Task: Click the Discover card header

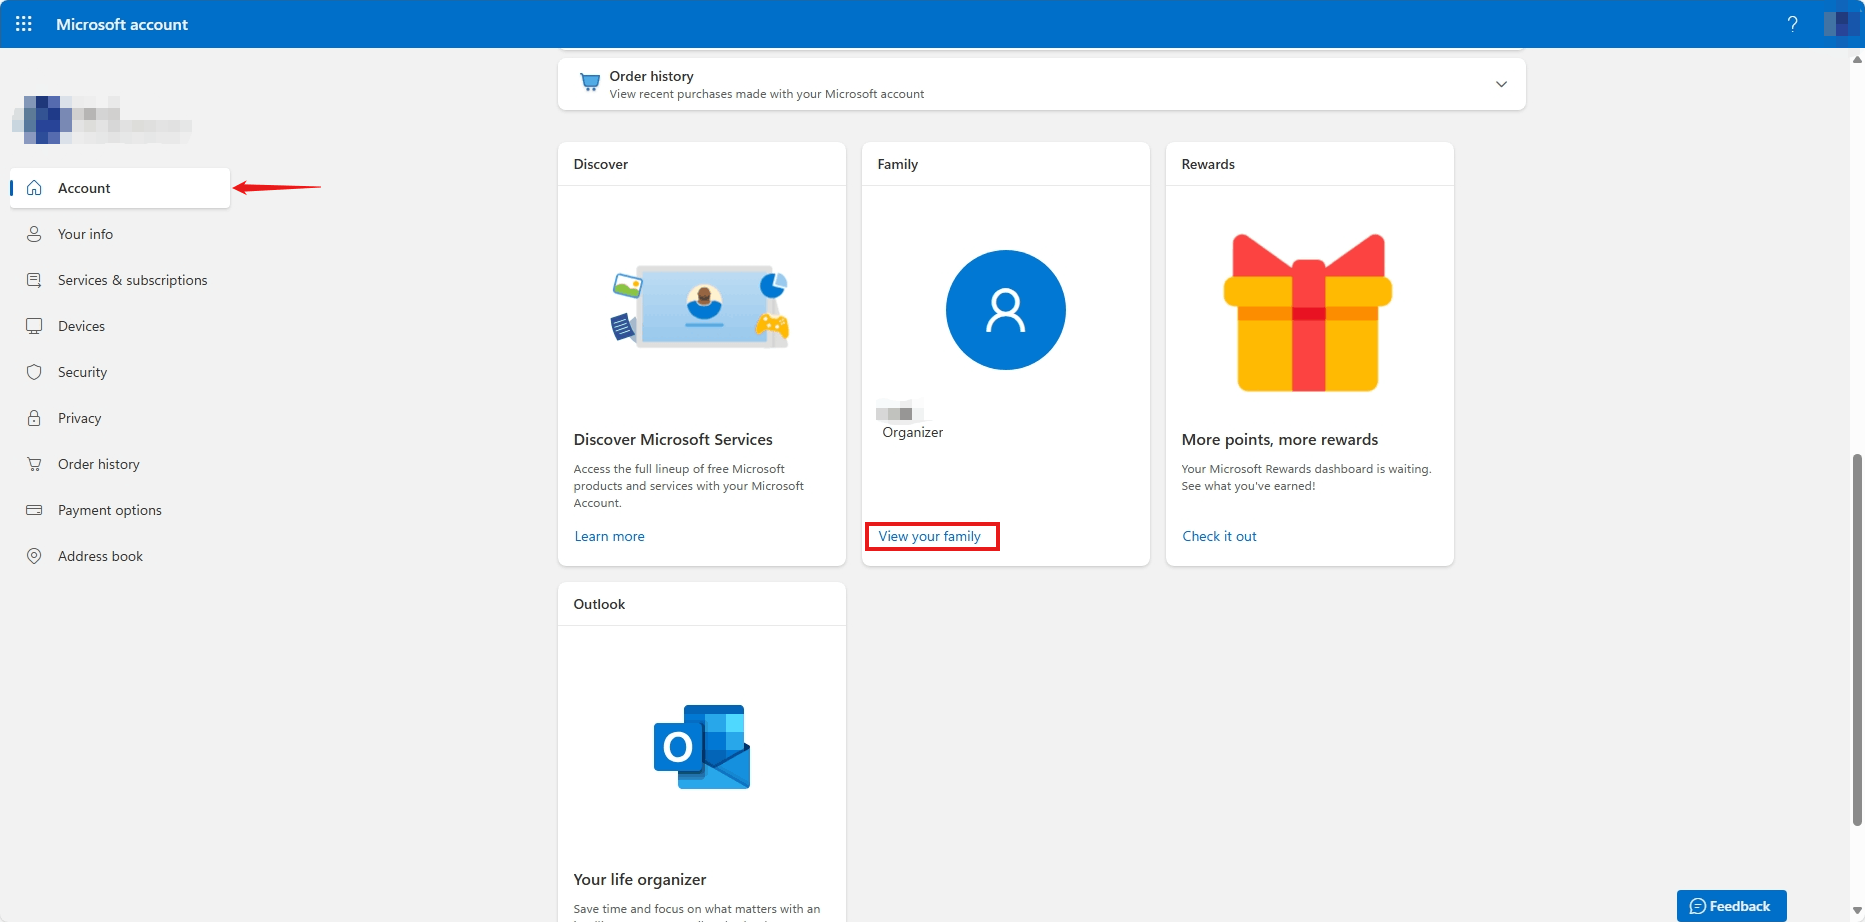Action: (601, 164)
